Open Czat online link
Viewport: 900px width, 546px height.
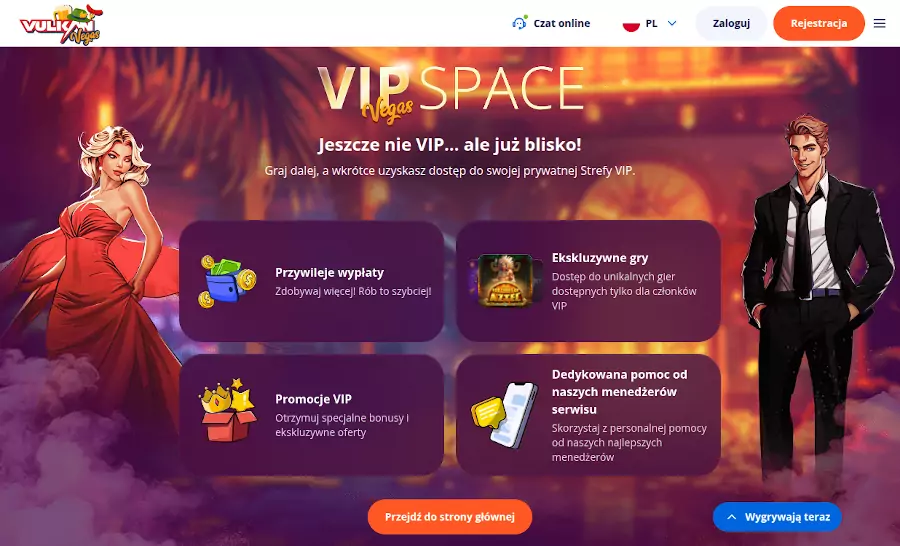click(x=551, y=23)
